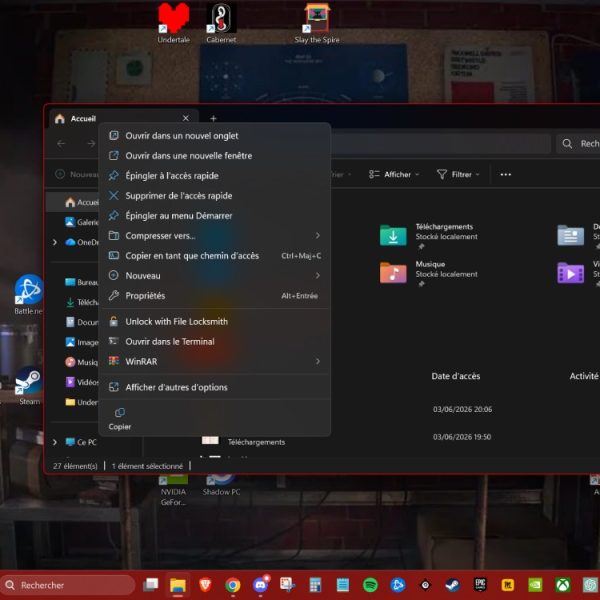The height and width of the screenshot is (600, 600).
Task: Click the '03/06/2026 20:06' date cell
Action: 462,409
